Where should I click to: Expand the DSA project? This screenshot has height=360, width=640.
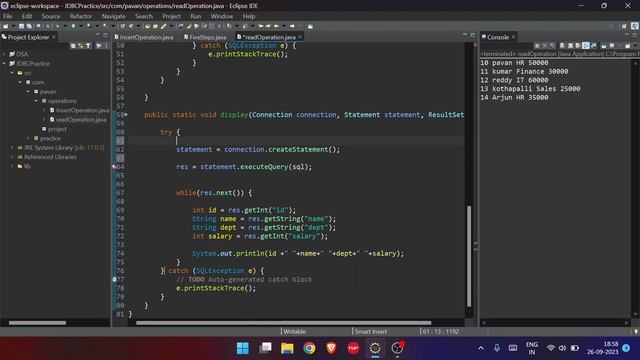[4, 54]
